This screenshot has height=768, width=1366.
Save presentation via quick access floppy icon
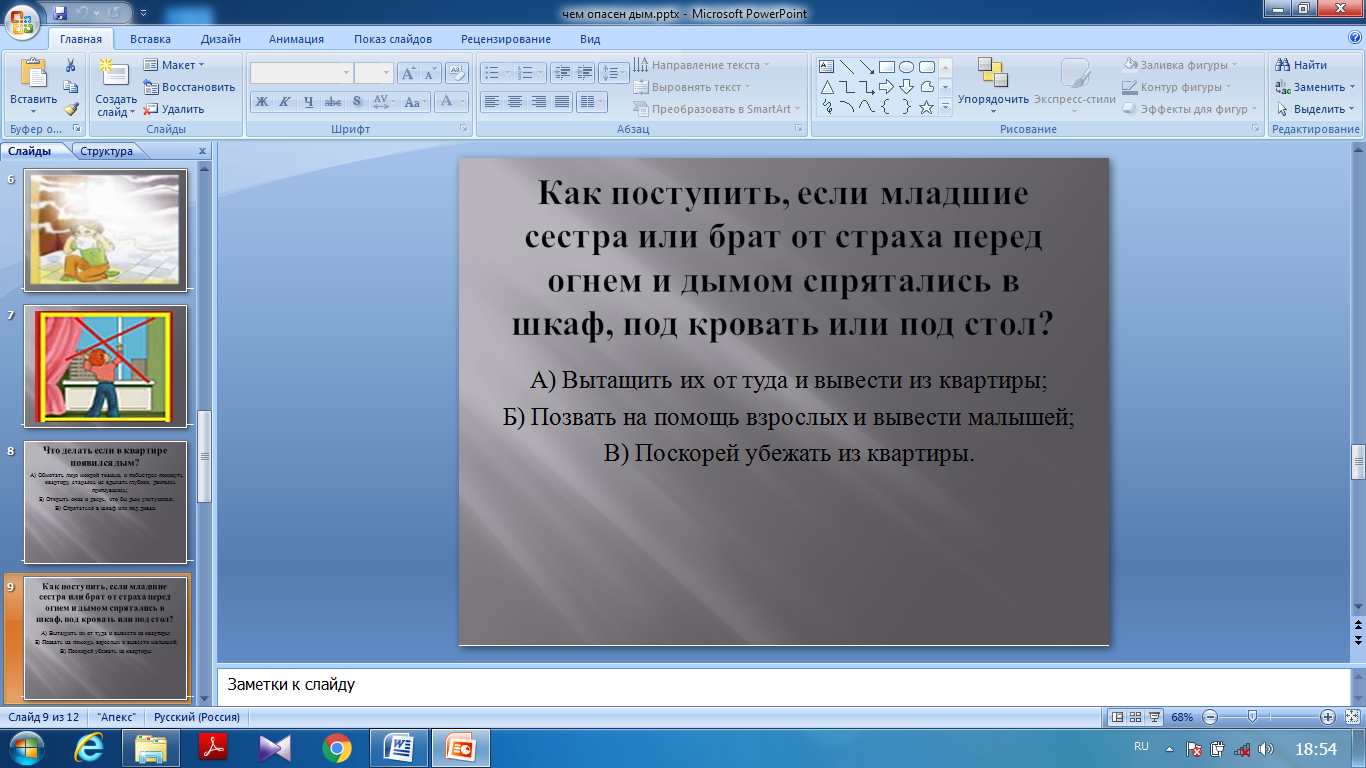pos(60,13)
